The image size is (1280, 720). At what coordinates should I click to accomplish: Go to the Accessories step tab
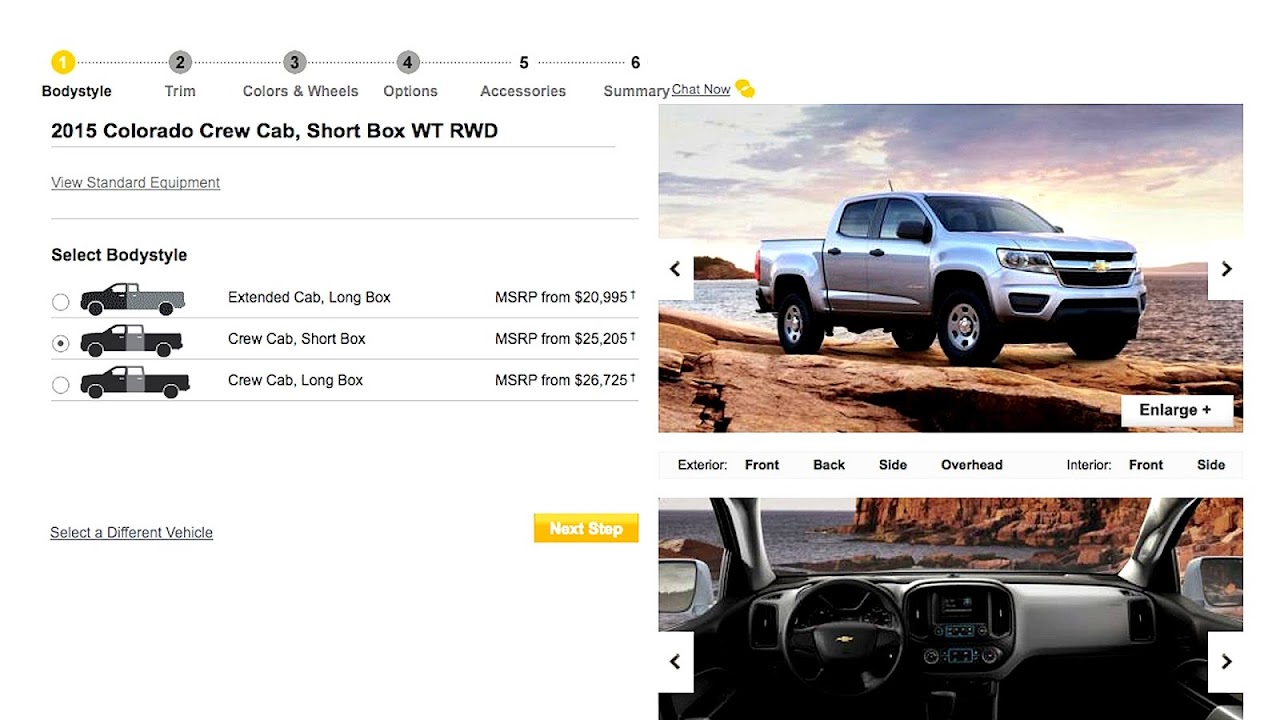click(x=523, y=91)
